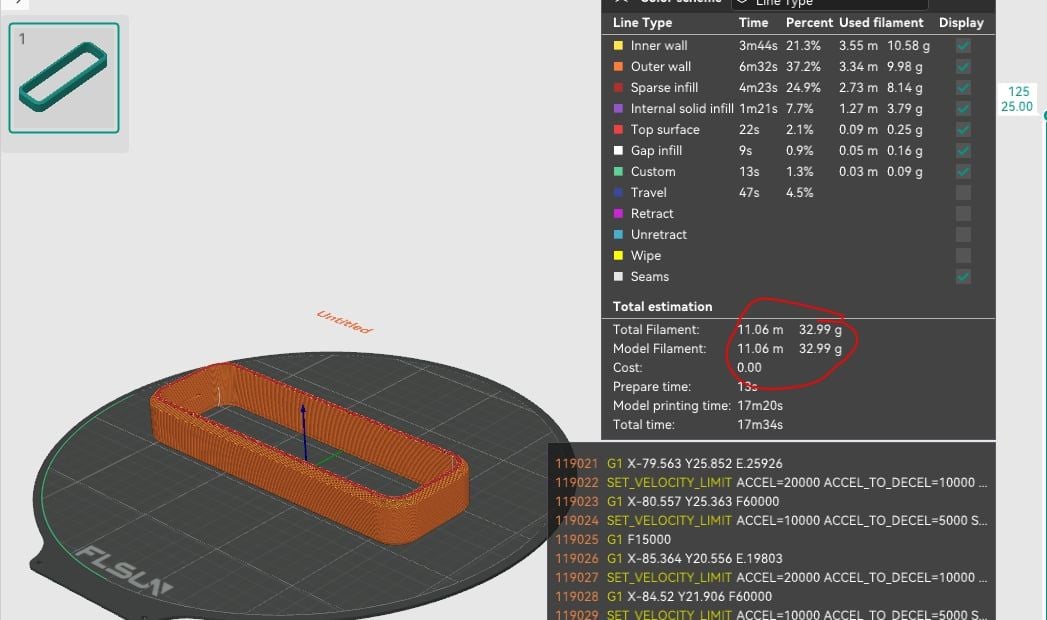Click Custom green swatch
The height and width of the screenshot is (620, 1047).
618,172
